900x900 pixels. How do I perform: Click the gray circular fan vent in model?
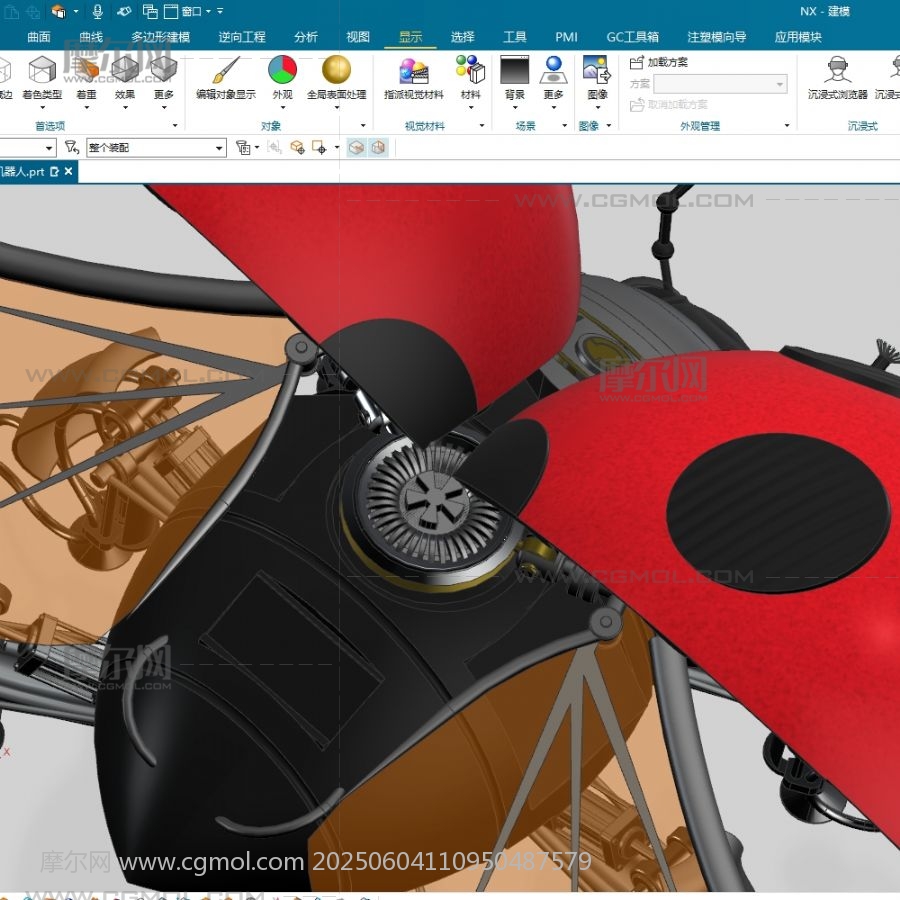[435, 505]
